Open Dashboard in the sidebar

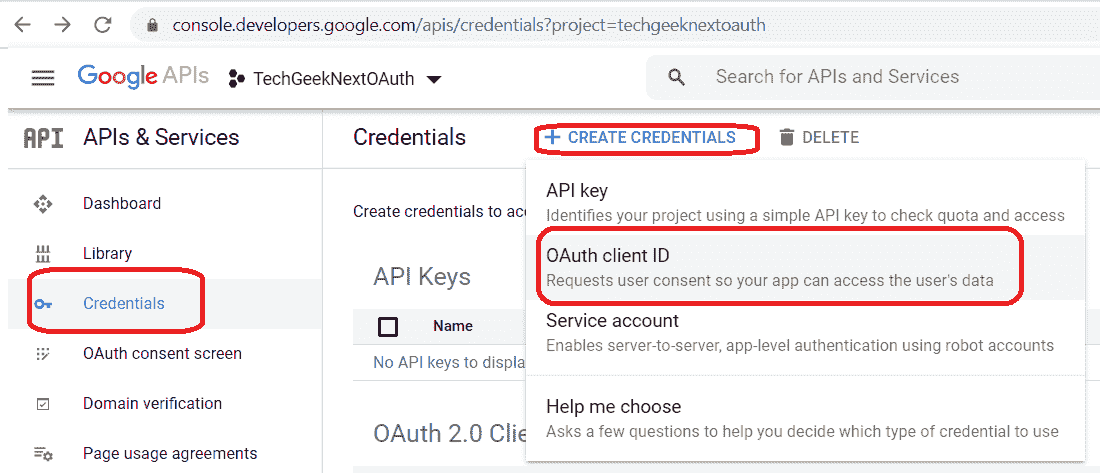[x=165, y=204]
